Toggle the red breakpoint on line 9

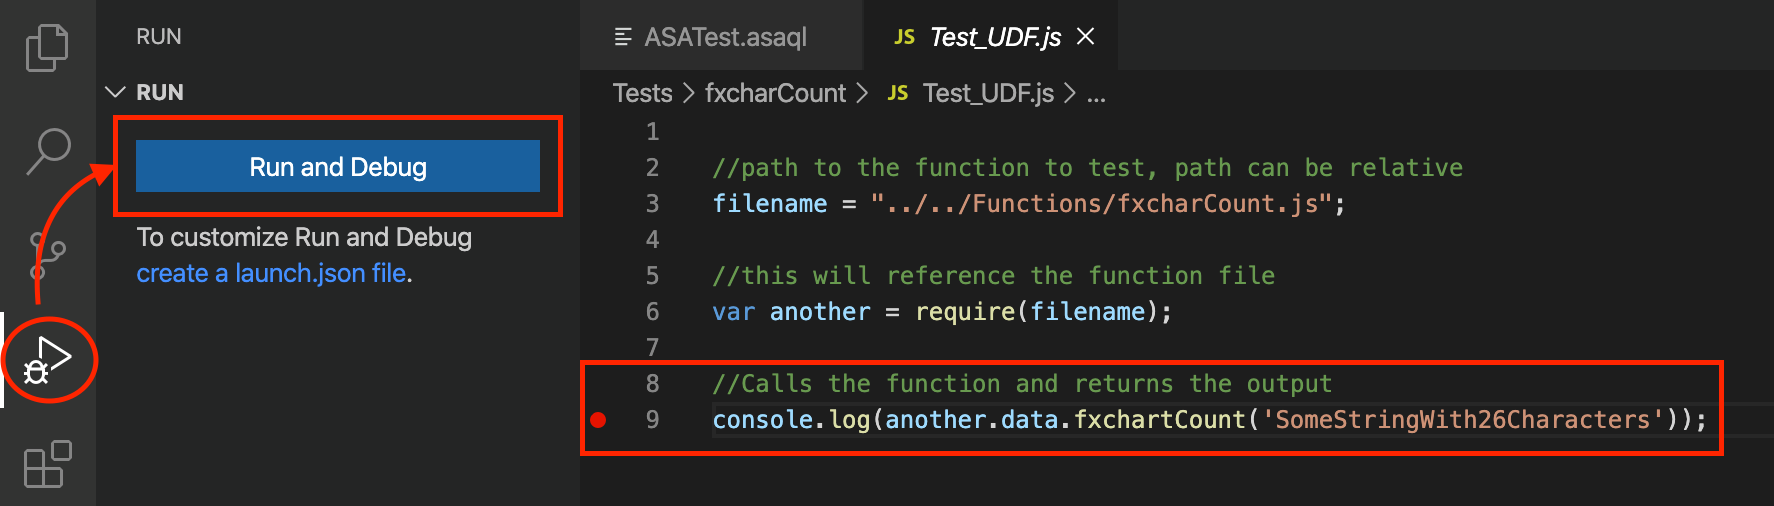pos(598,420)
